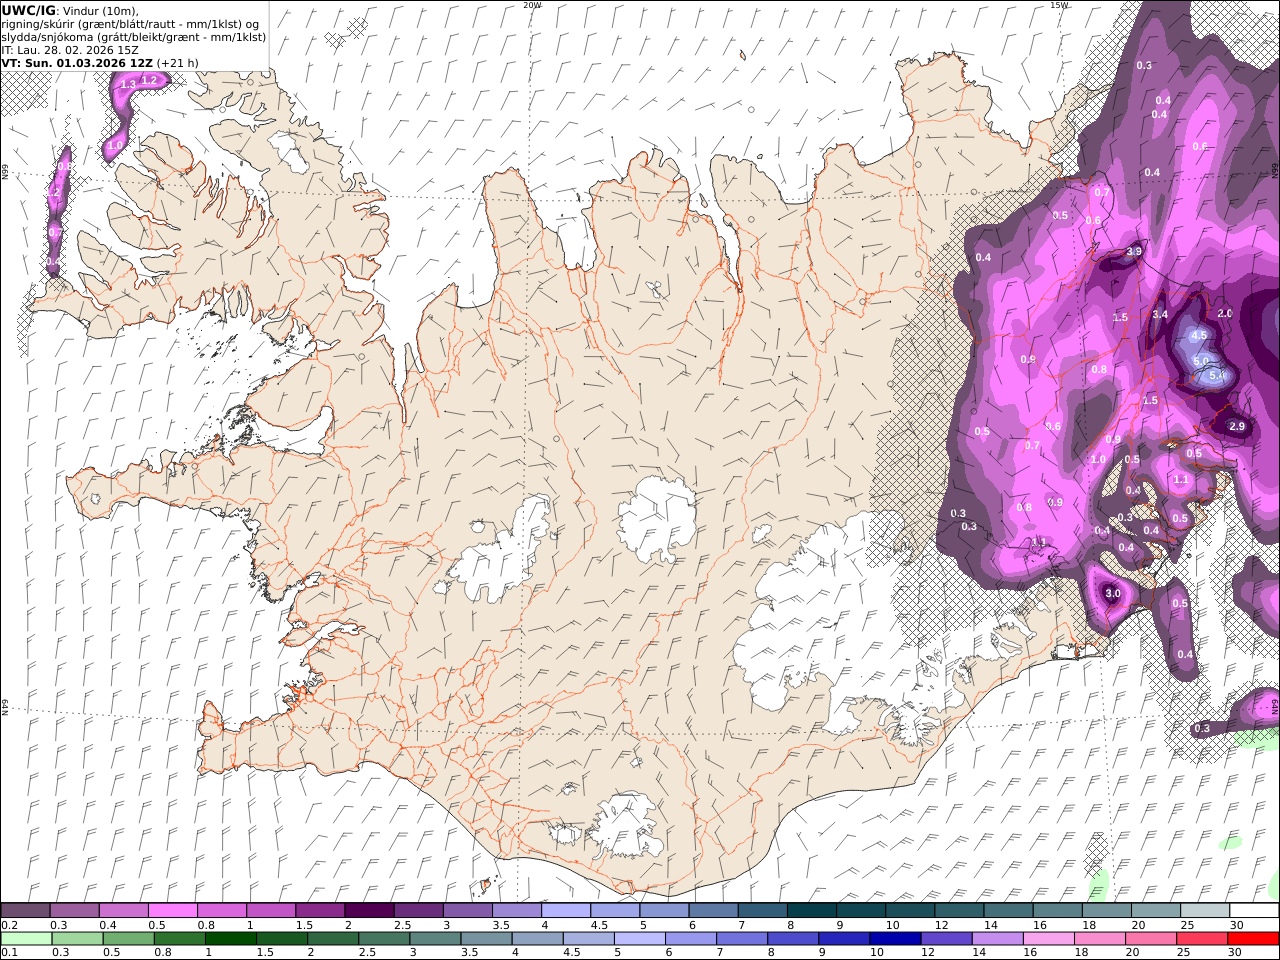
Task: Click the pink top-row swatch between 0.5 and 0.8
Action: point(173,911)
